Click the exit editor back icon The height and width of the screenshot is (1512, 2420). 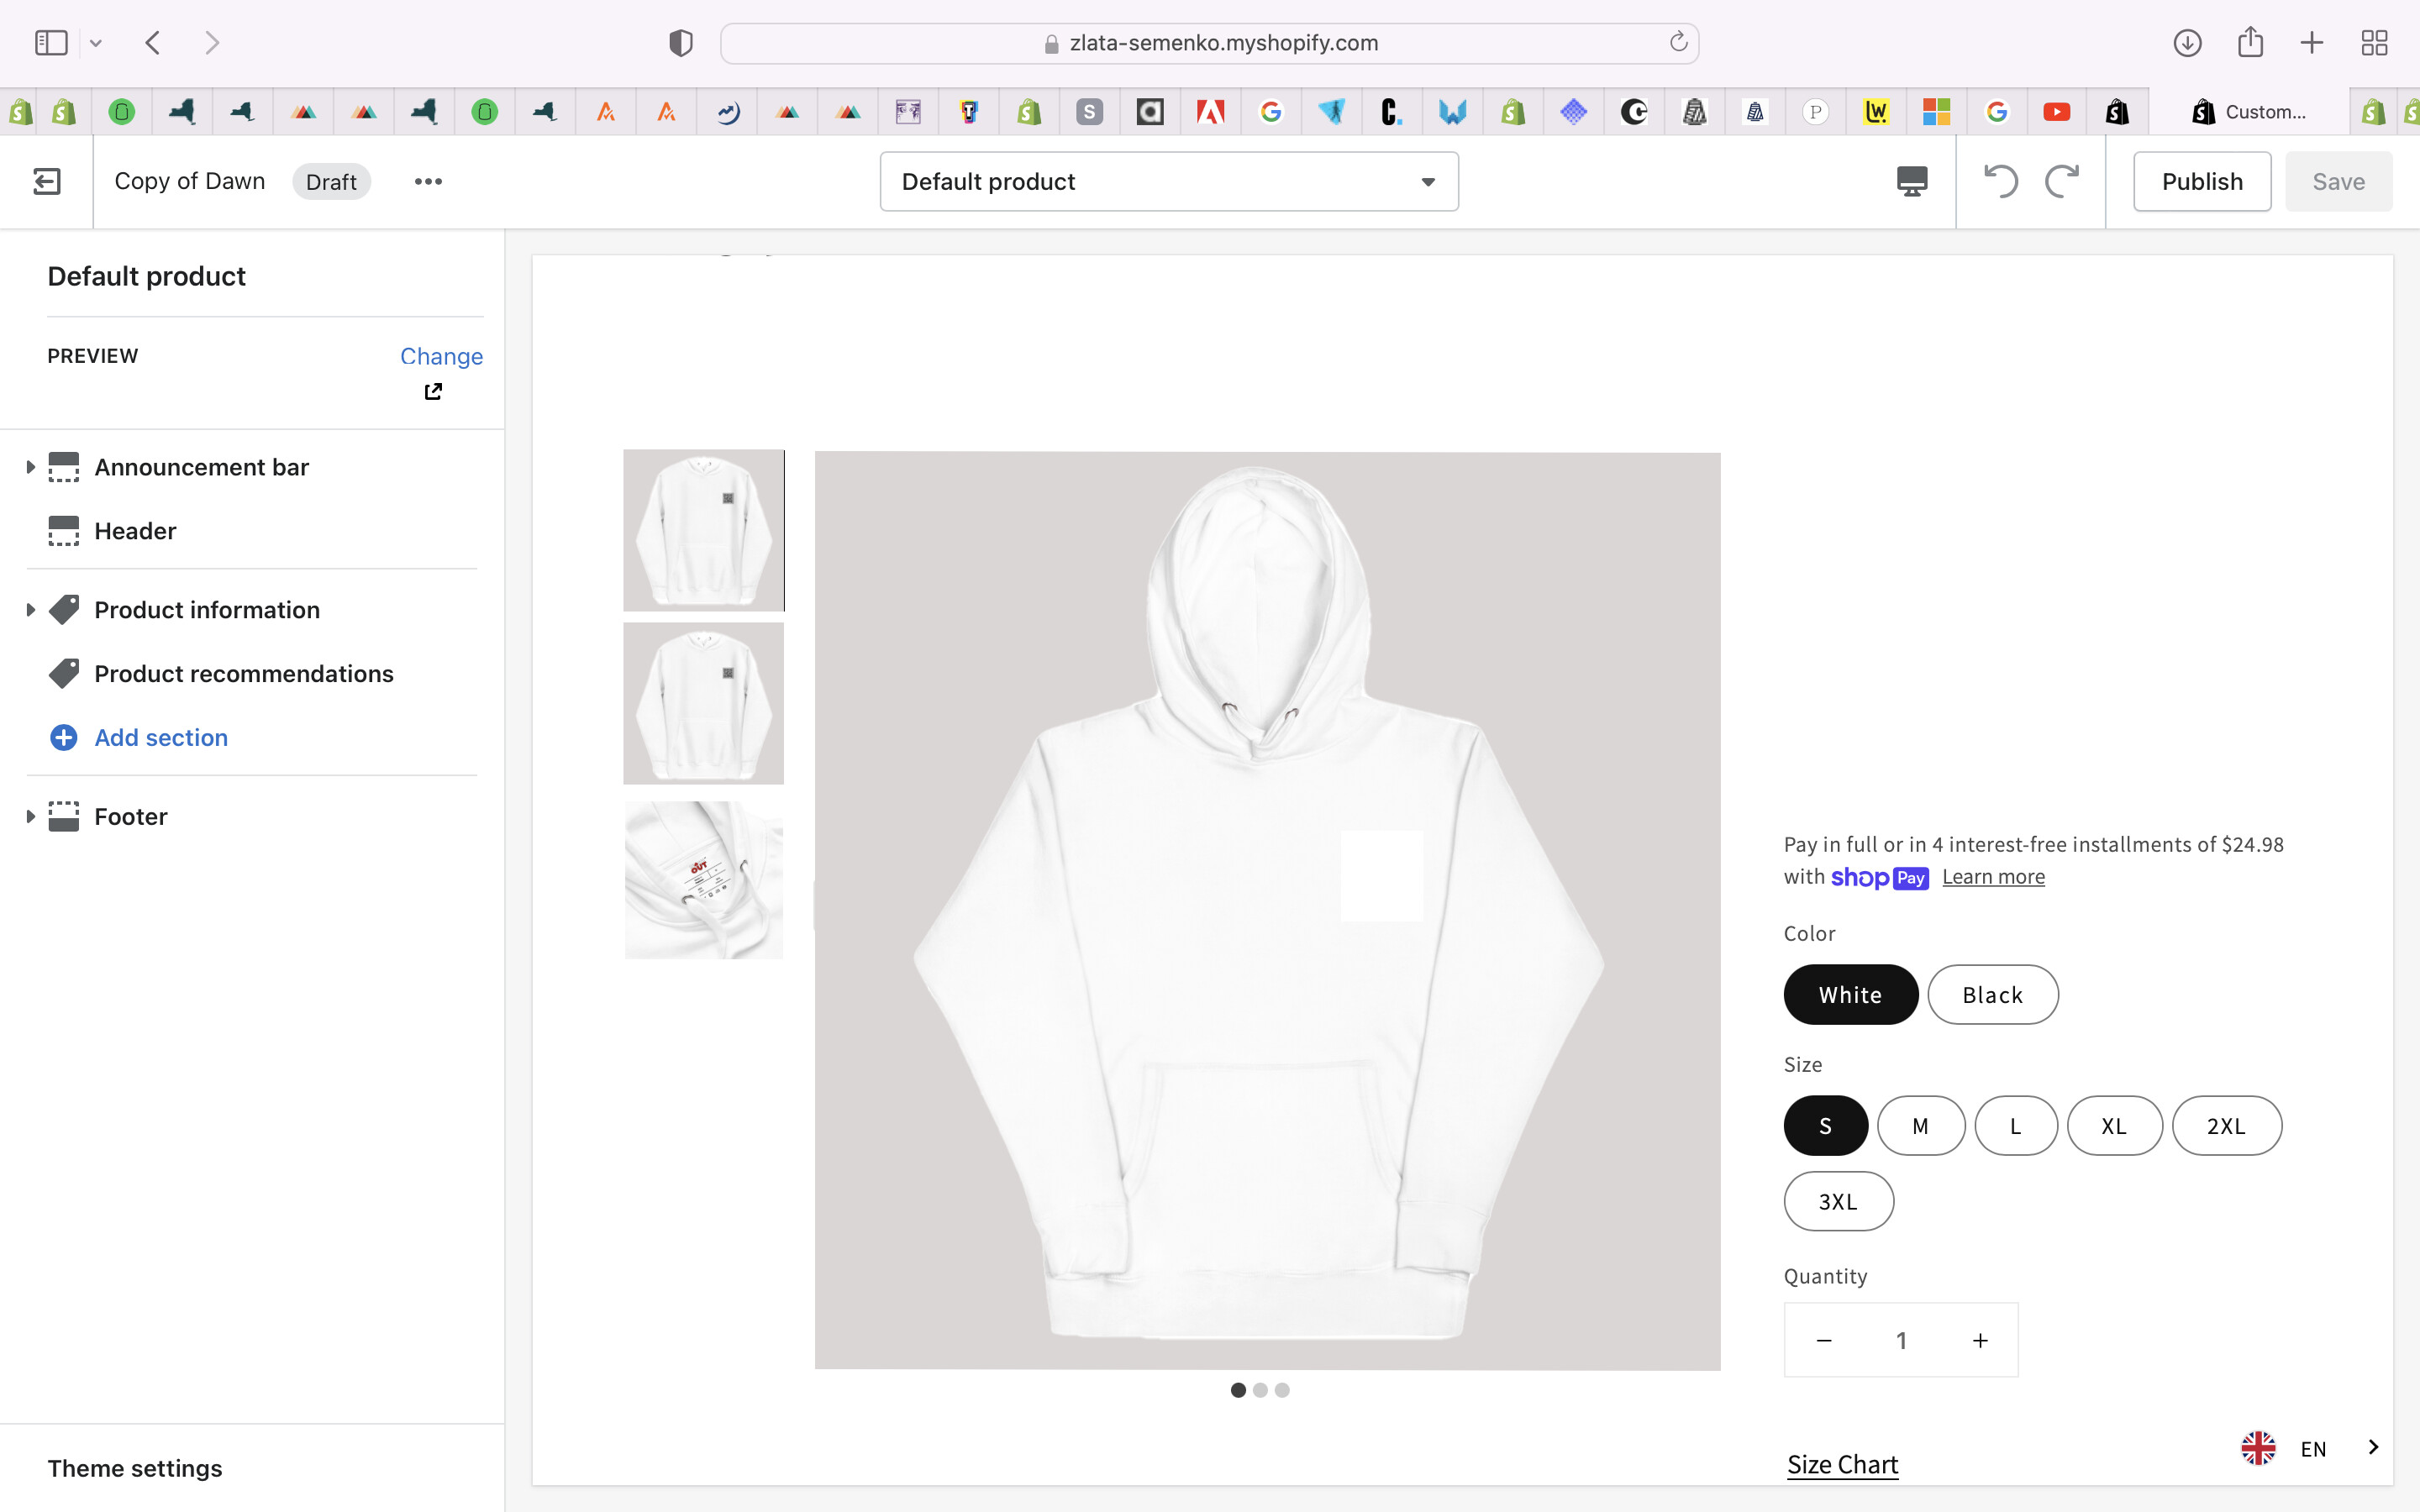point(47,181)
